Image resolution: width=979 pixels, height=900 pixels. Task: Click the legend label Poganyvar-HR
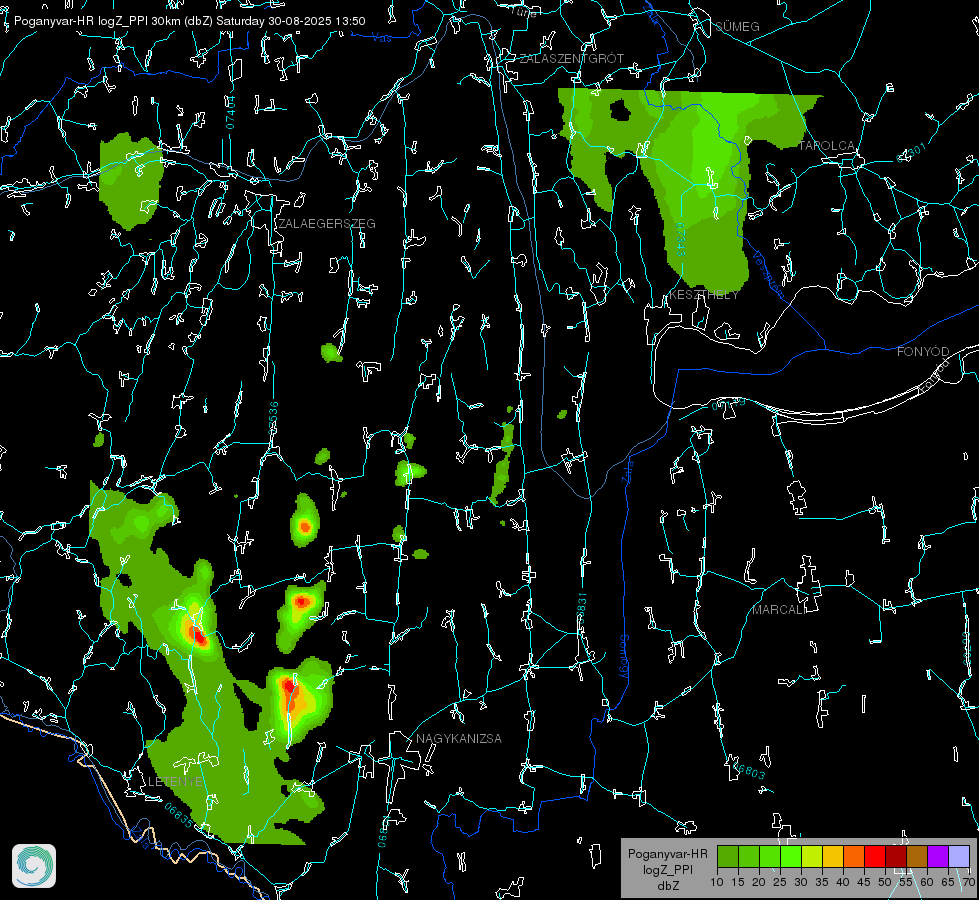(x=667, y=854)
